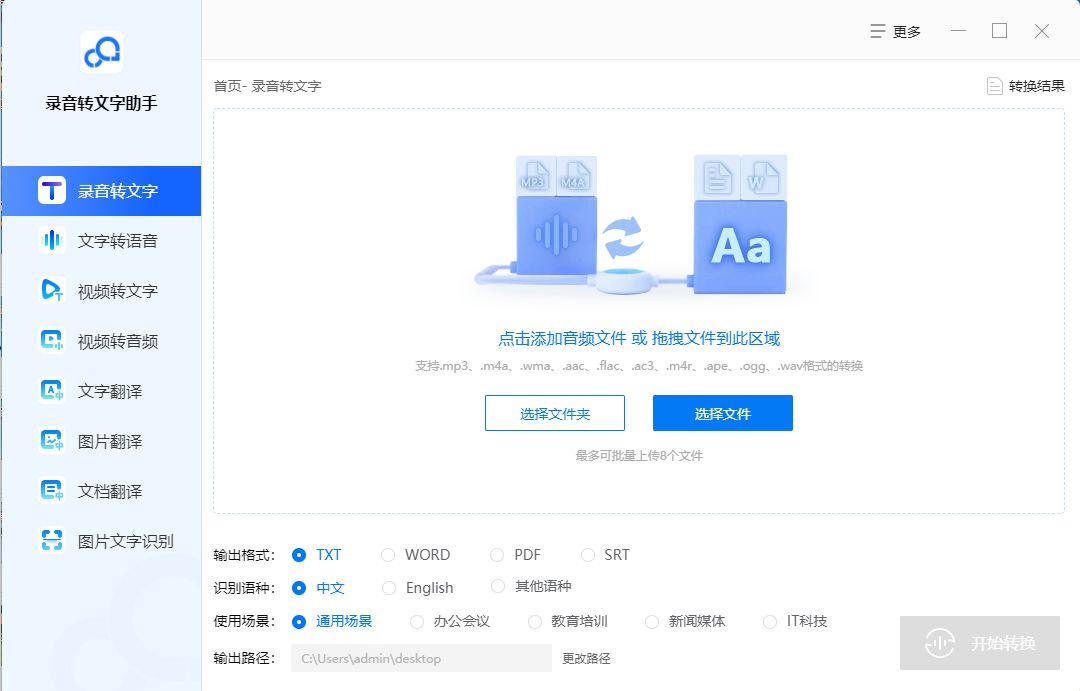
Task: Select 通用场景 usage scenario
Action: pos(331,621)
